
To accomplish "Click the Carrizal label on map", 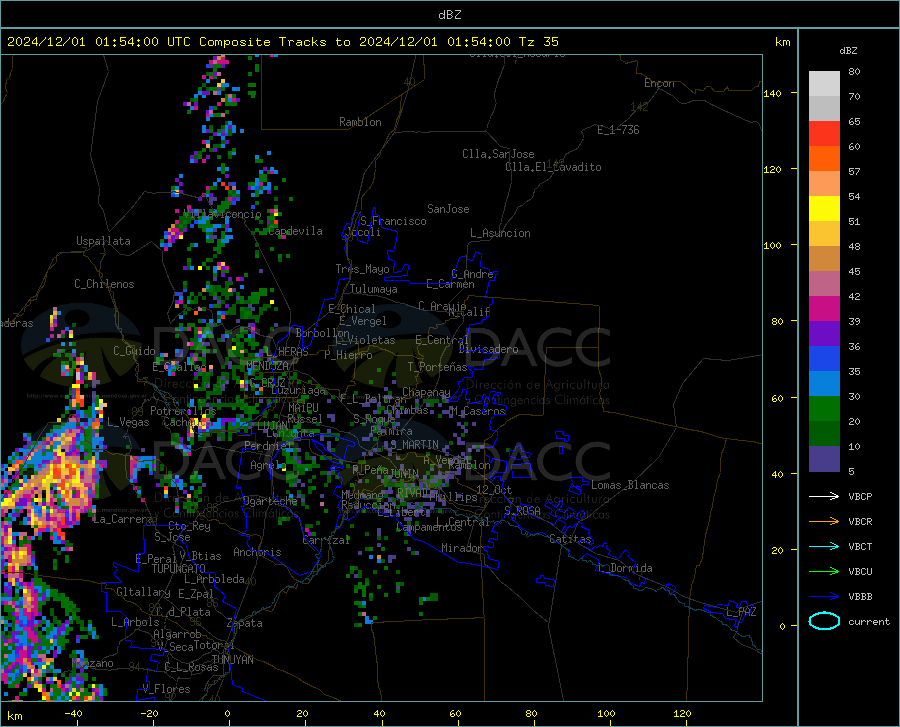I will (326, 541).
